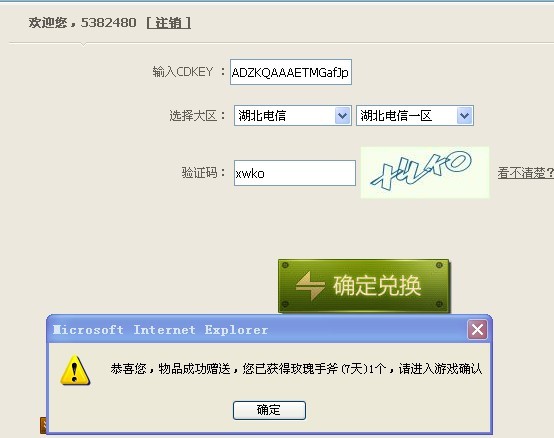Image resolution: width=554 pixels, height=438 pixels.
Task: Focus the 输入CDKEY text field
Action: (x=291, y=72)
